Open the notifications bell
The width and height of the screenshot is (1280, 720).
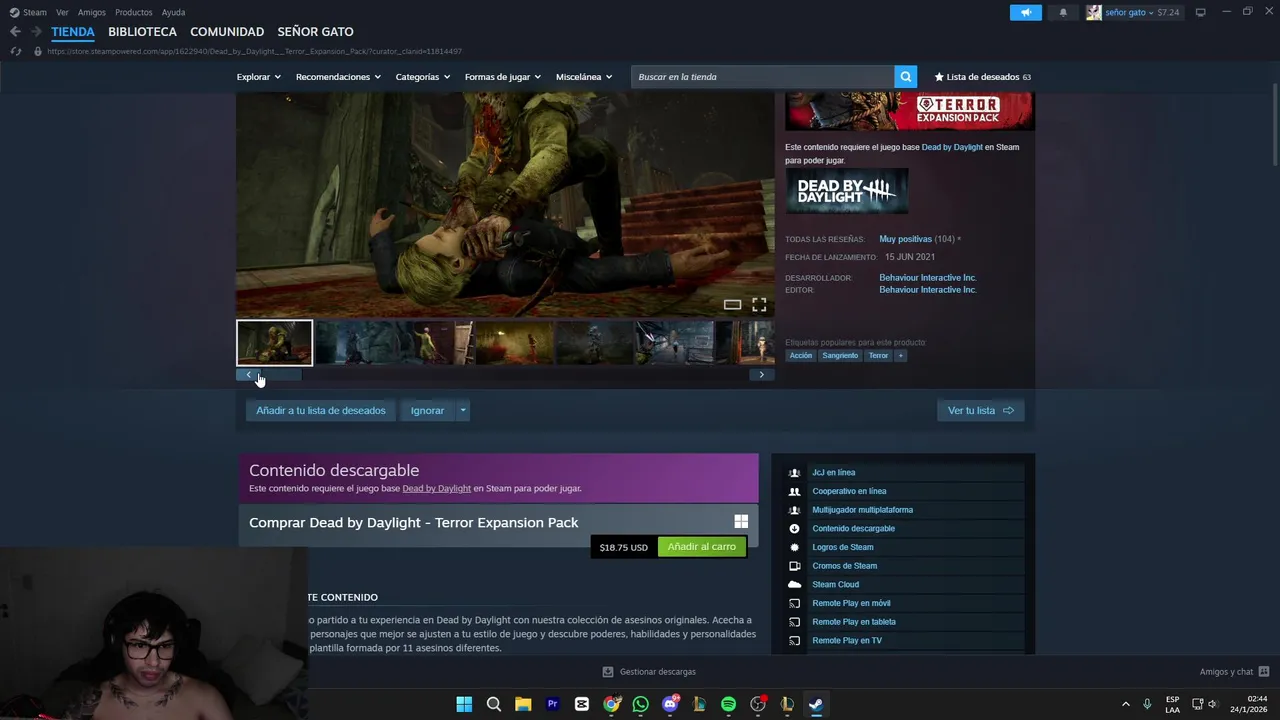pos(1063,12)
